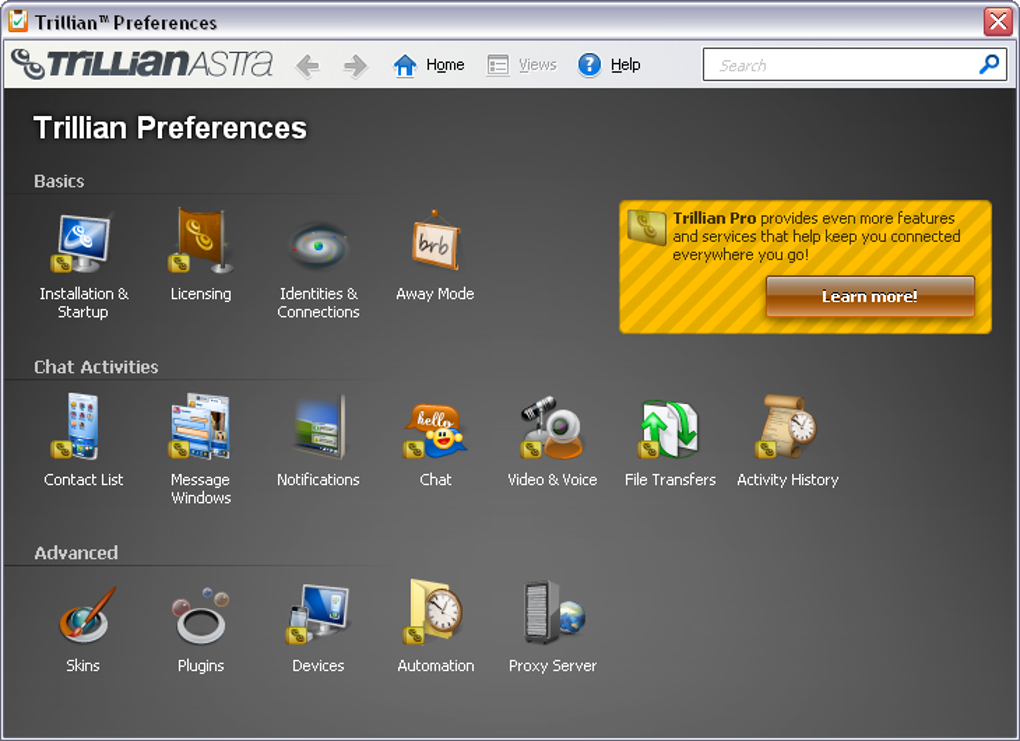Image resolution: width=1020 pixels, height=741 pixels.
Task: Click the Trillian Astra logo
Action: 142,64
